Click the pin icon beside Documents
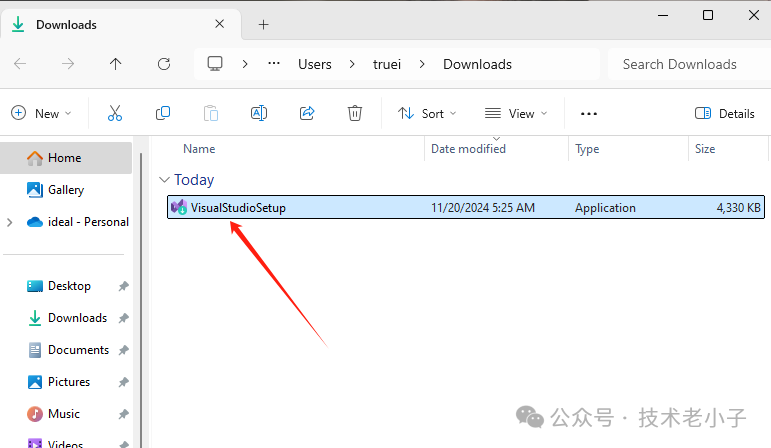 pyautogui.click(x=123, y=350)
